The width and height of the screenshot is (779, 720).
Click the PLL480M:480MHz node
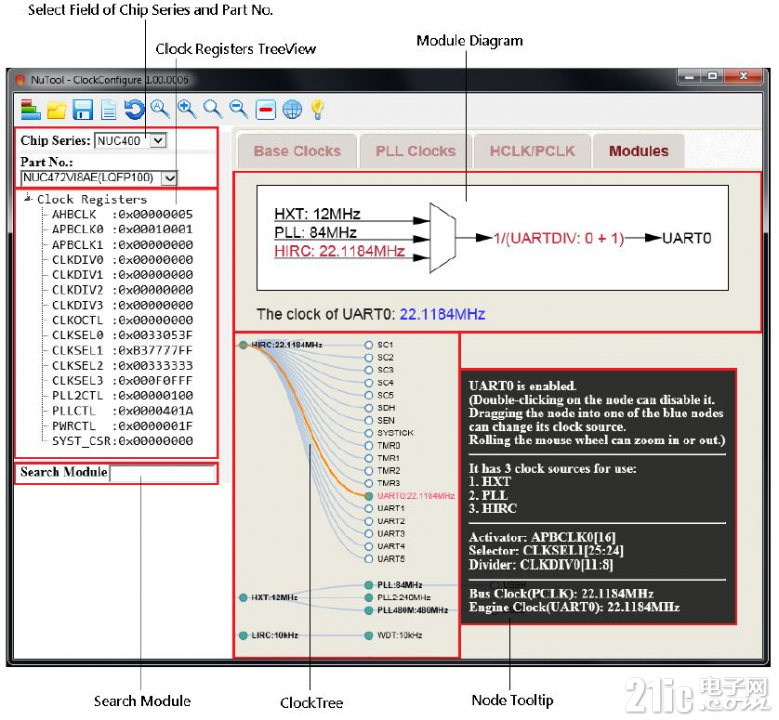(369, 610)
